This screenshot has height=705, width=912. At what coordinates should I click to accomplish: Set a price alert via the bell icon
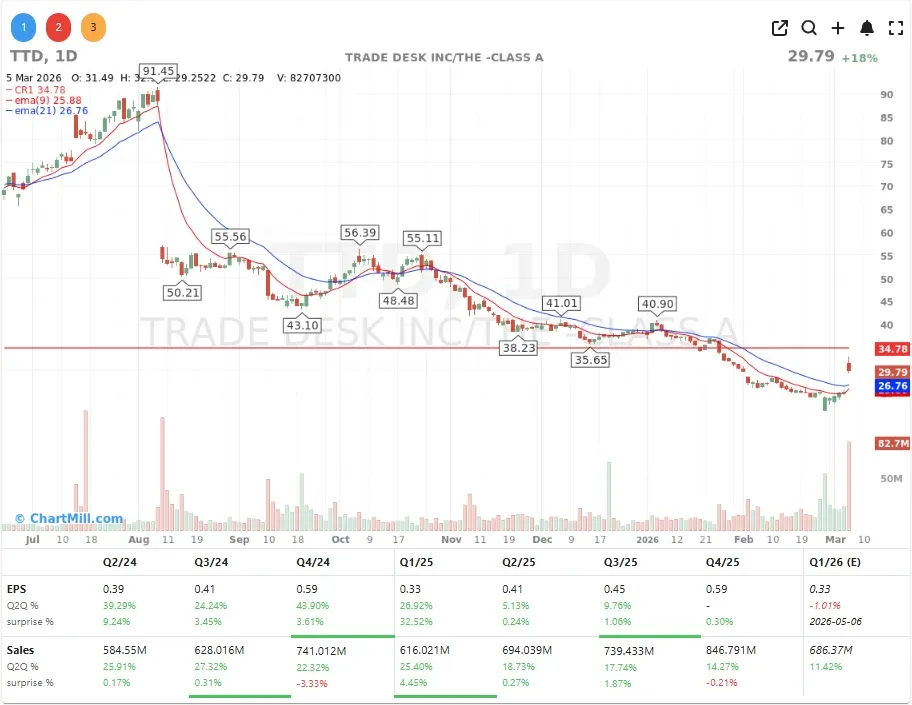coord(867,28)
